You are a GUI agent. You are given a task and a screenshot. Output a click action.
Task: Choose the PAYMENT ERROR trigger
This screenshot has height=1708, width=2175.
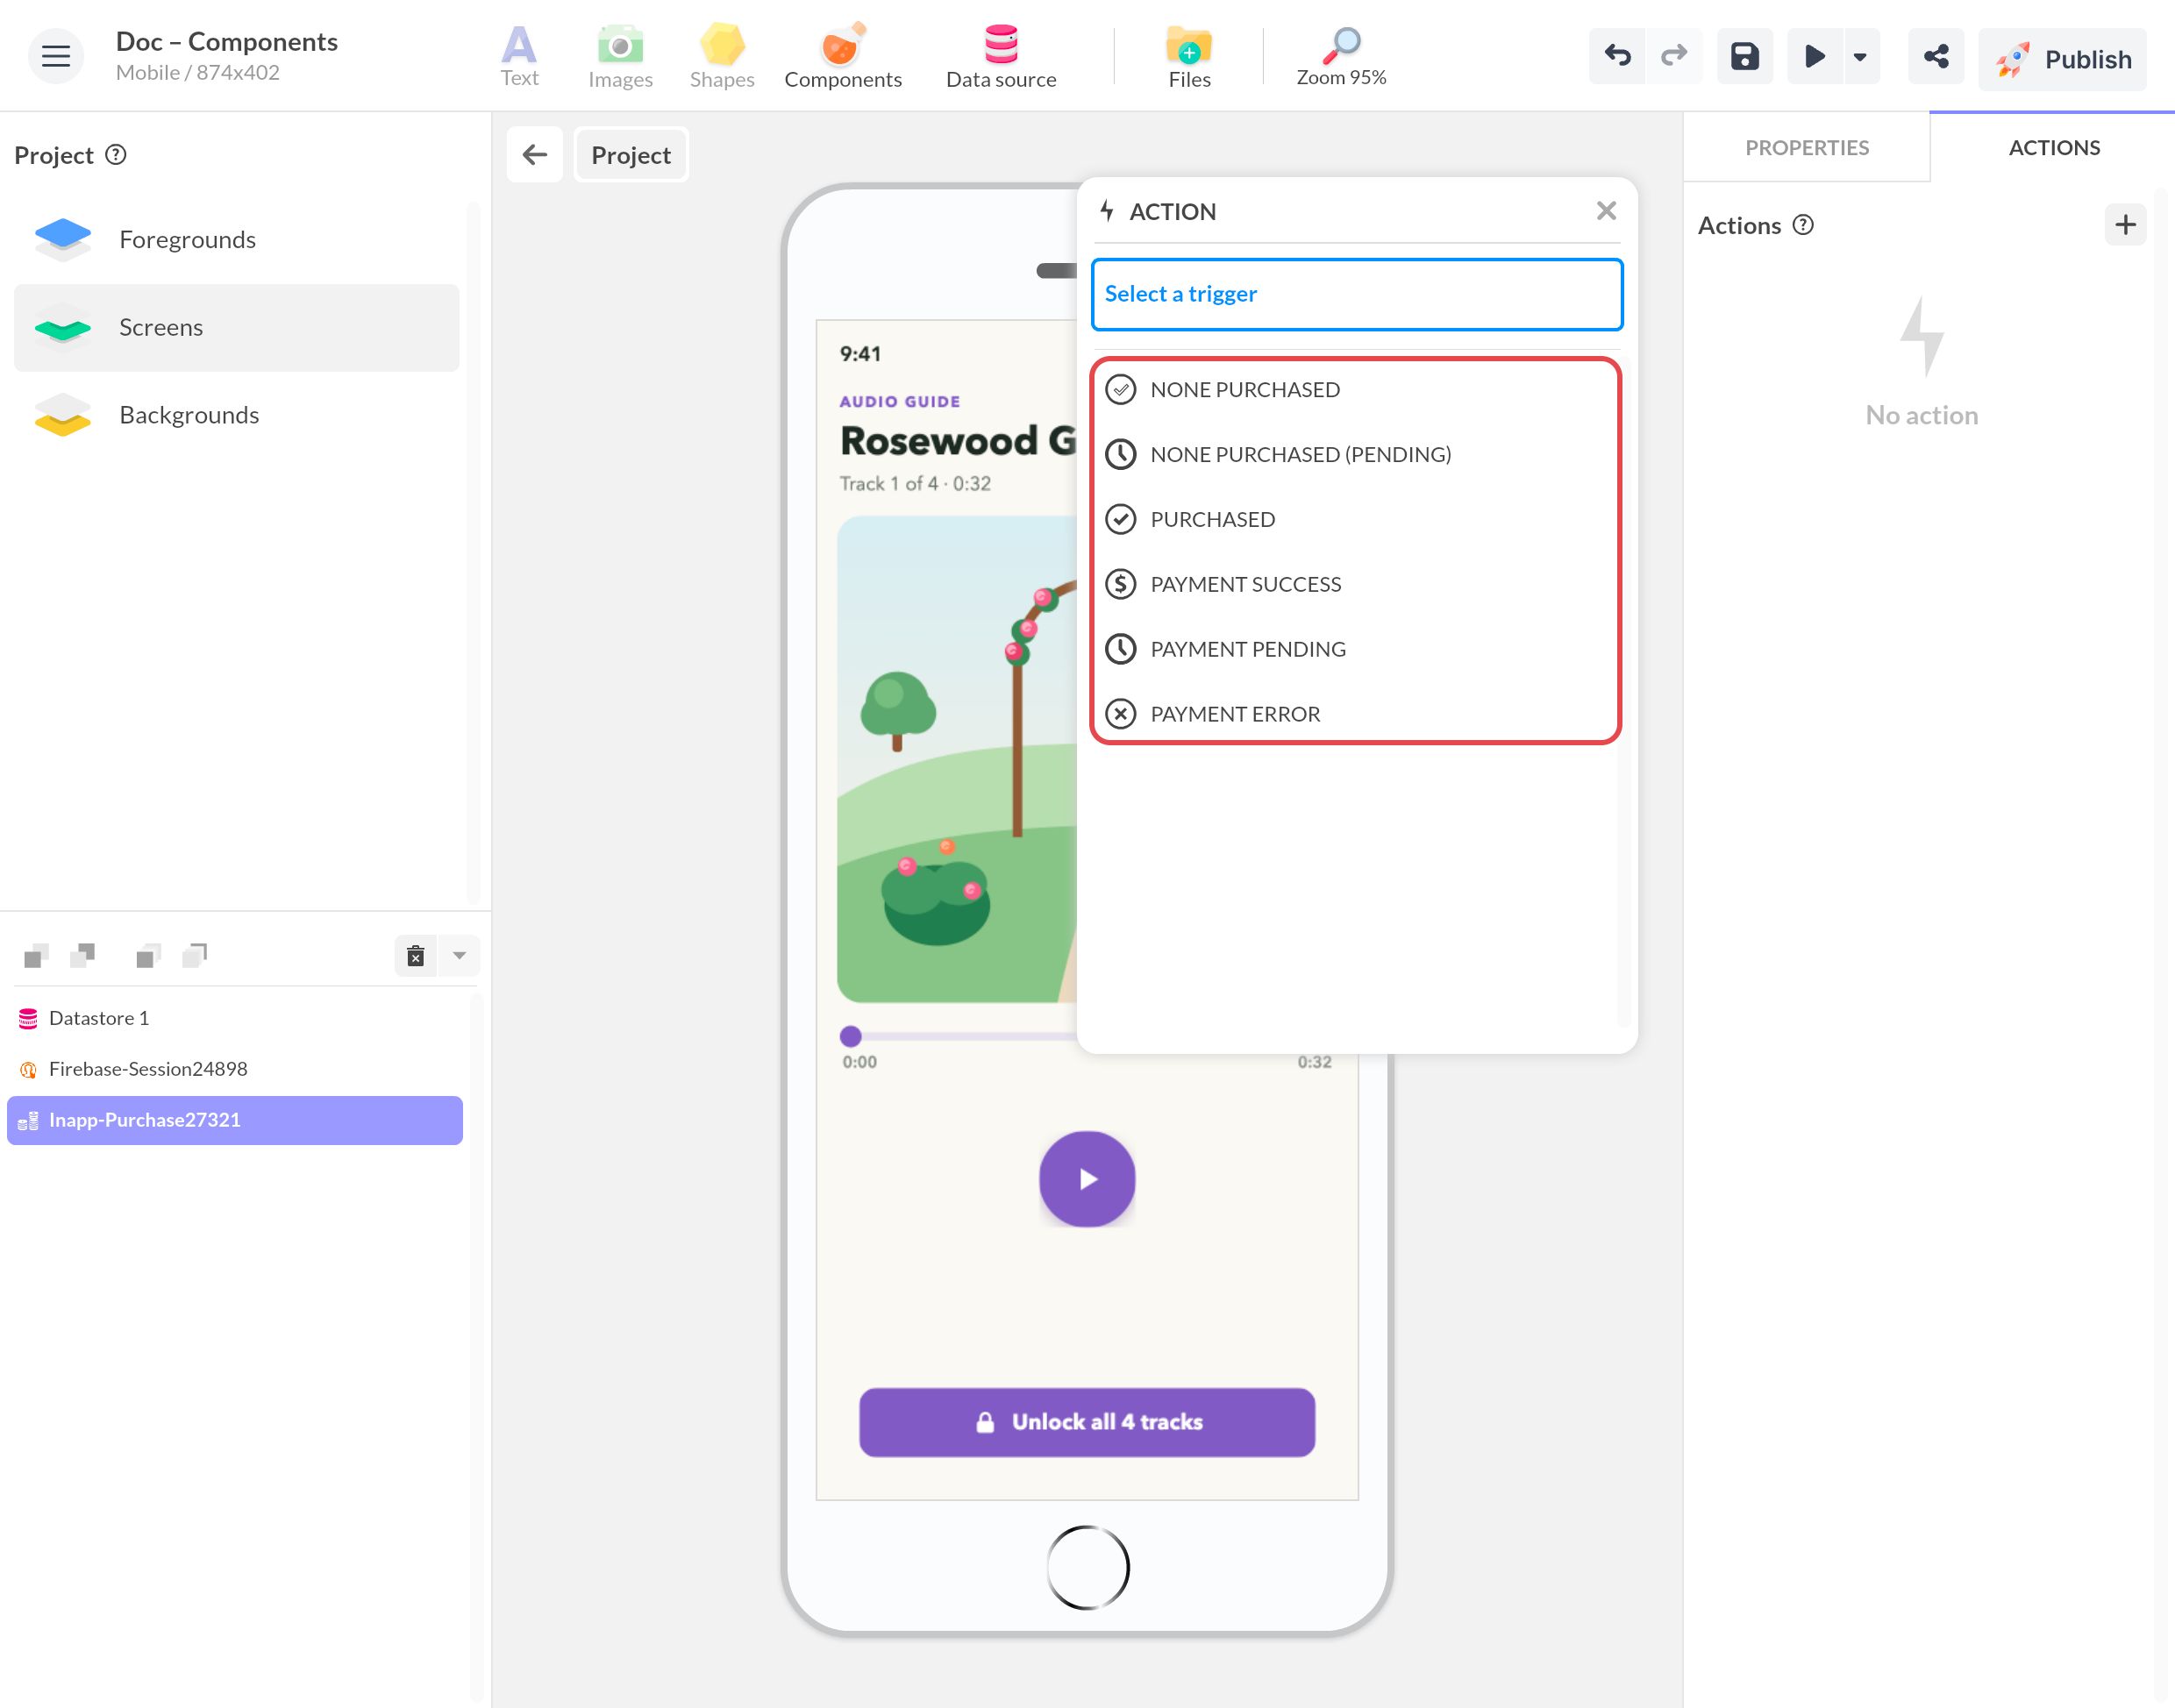point(1355,714)
